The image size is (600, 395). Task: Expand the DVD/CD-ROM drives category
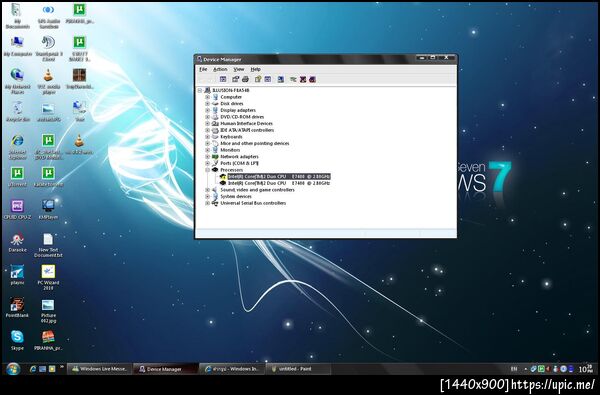(207, 117)
